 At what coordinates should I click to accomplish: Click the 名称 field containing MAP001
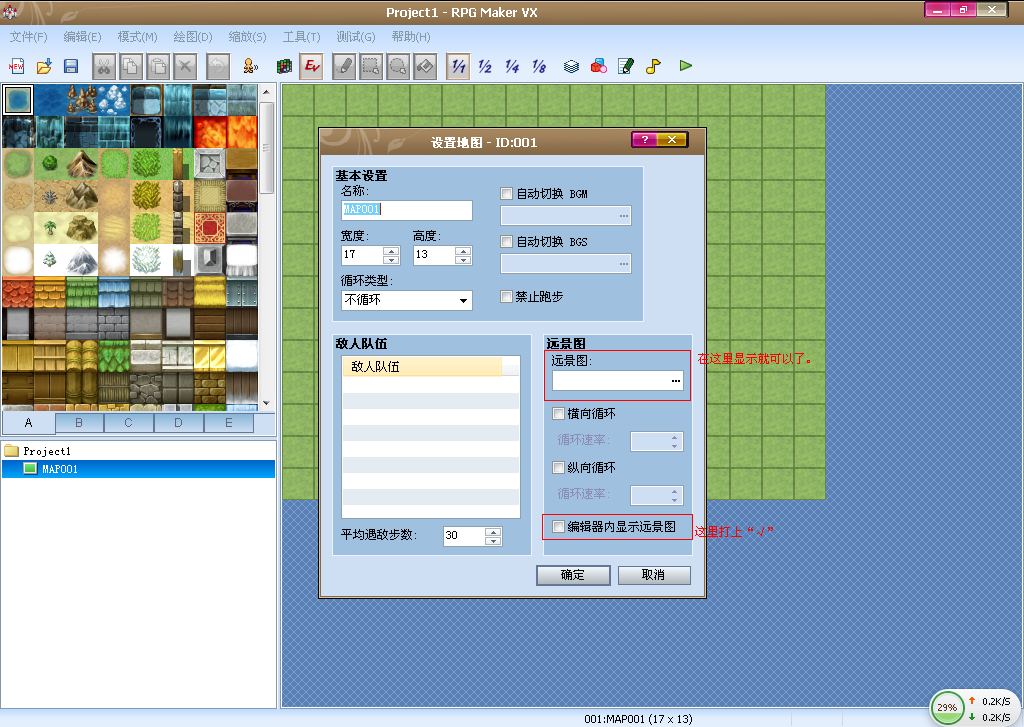tap(406, 210)
